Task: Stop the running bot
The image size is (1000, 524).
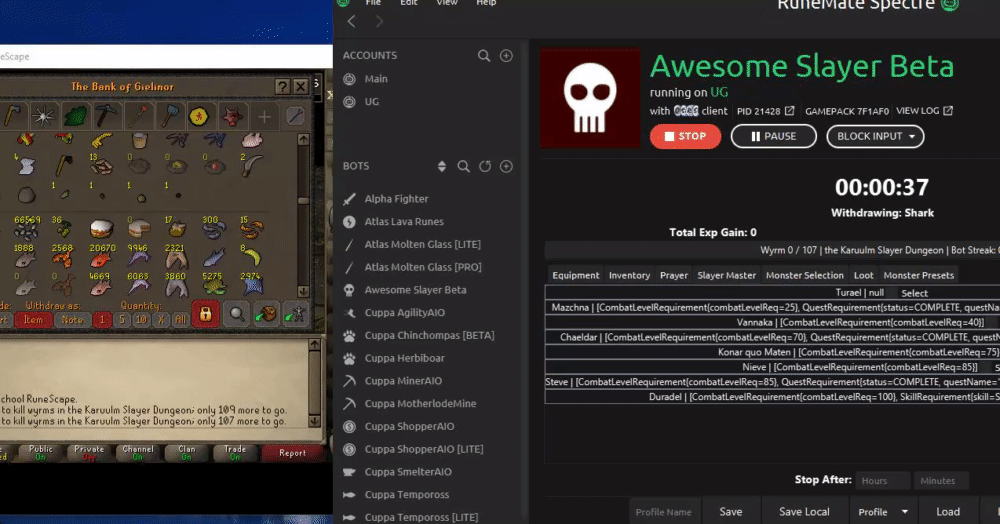Action: [686, 136]
